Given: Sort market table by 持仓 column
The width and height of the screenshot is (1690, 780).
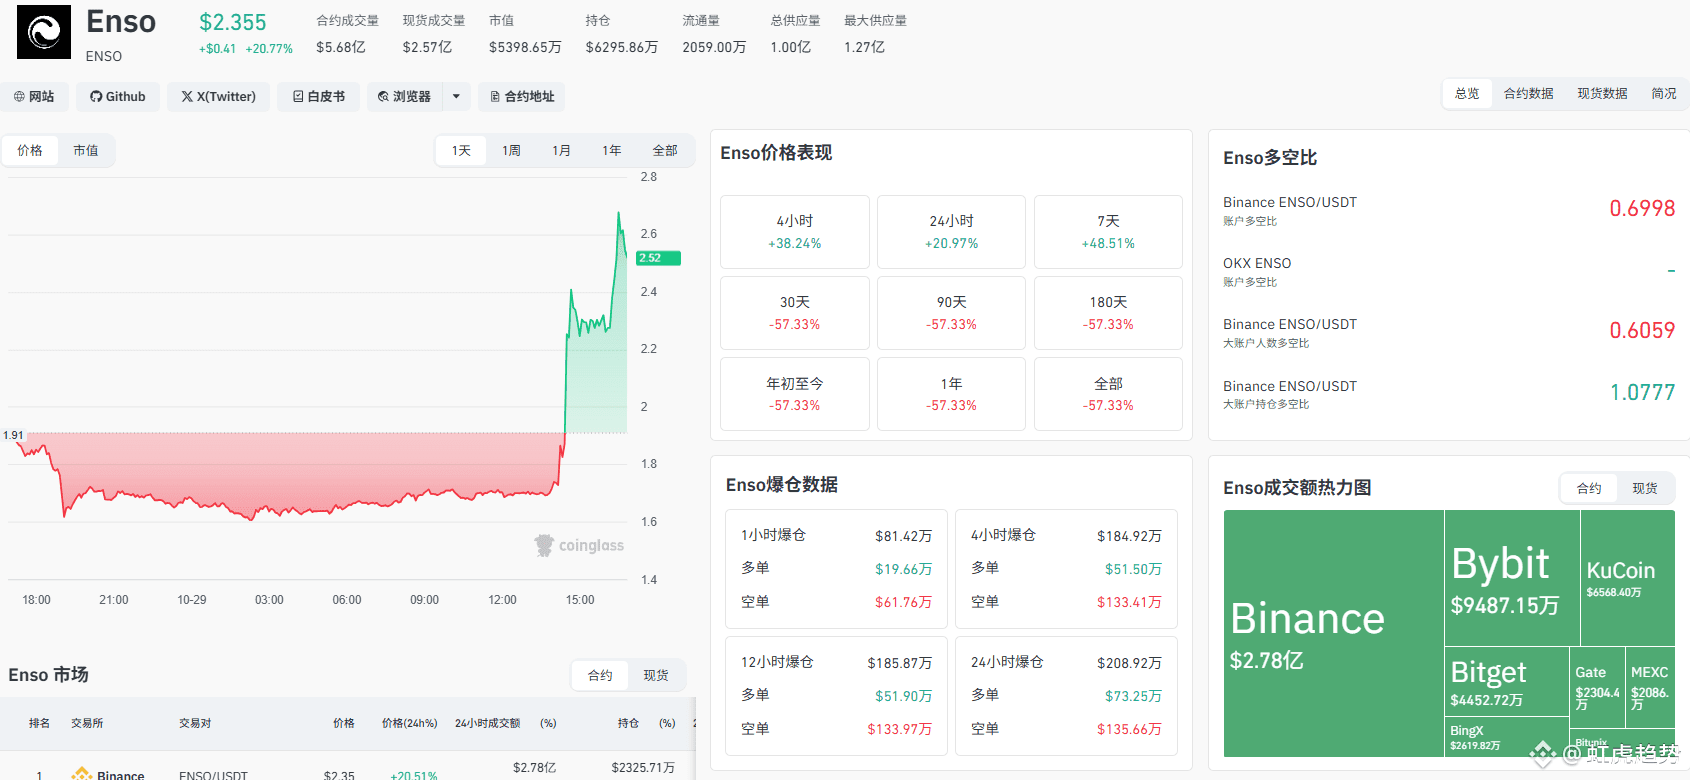Looking at the screenshot, I should click(x=628, y=723).
